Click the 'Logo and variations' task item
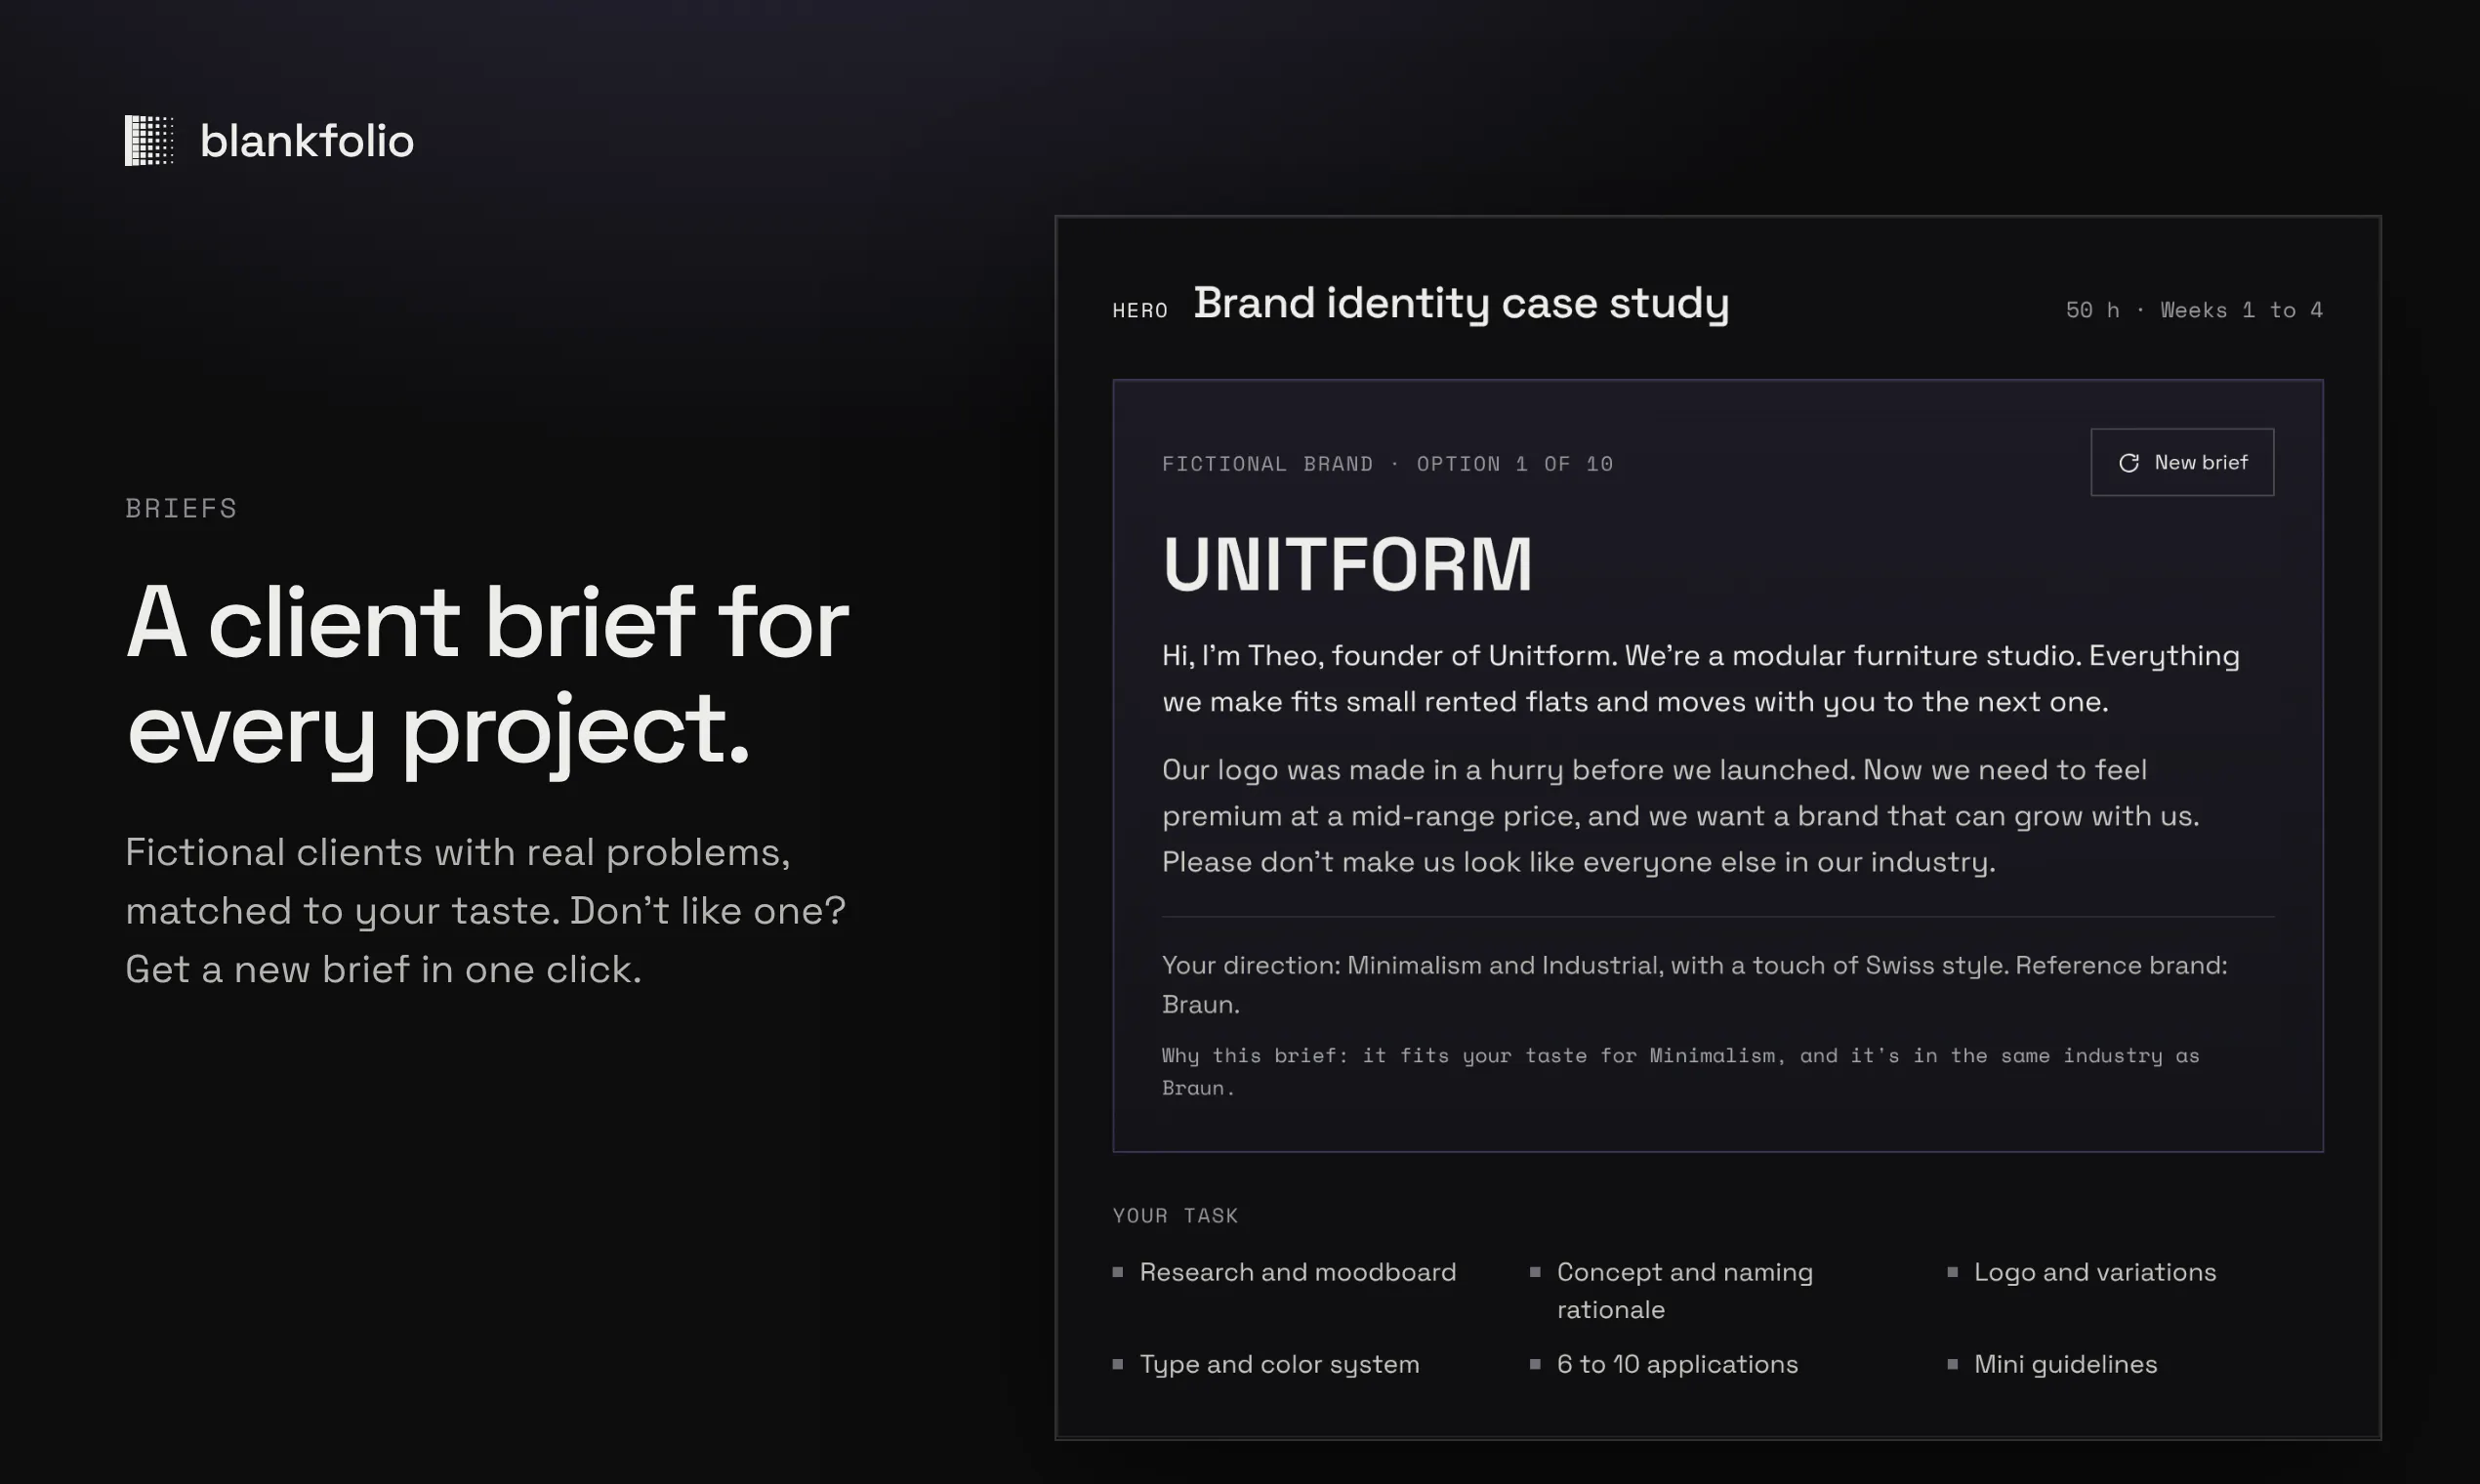This screenshot has height=1484, width=2480. click(2082, 1272)
